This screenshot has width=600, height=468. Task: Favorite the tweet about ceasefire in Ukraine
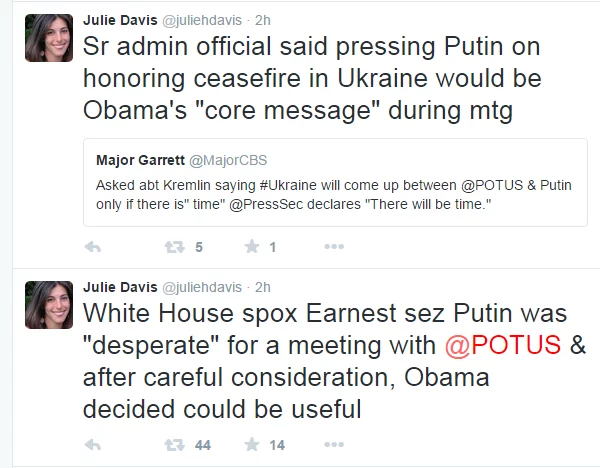coord(250,247)
